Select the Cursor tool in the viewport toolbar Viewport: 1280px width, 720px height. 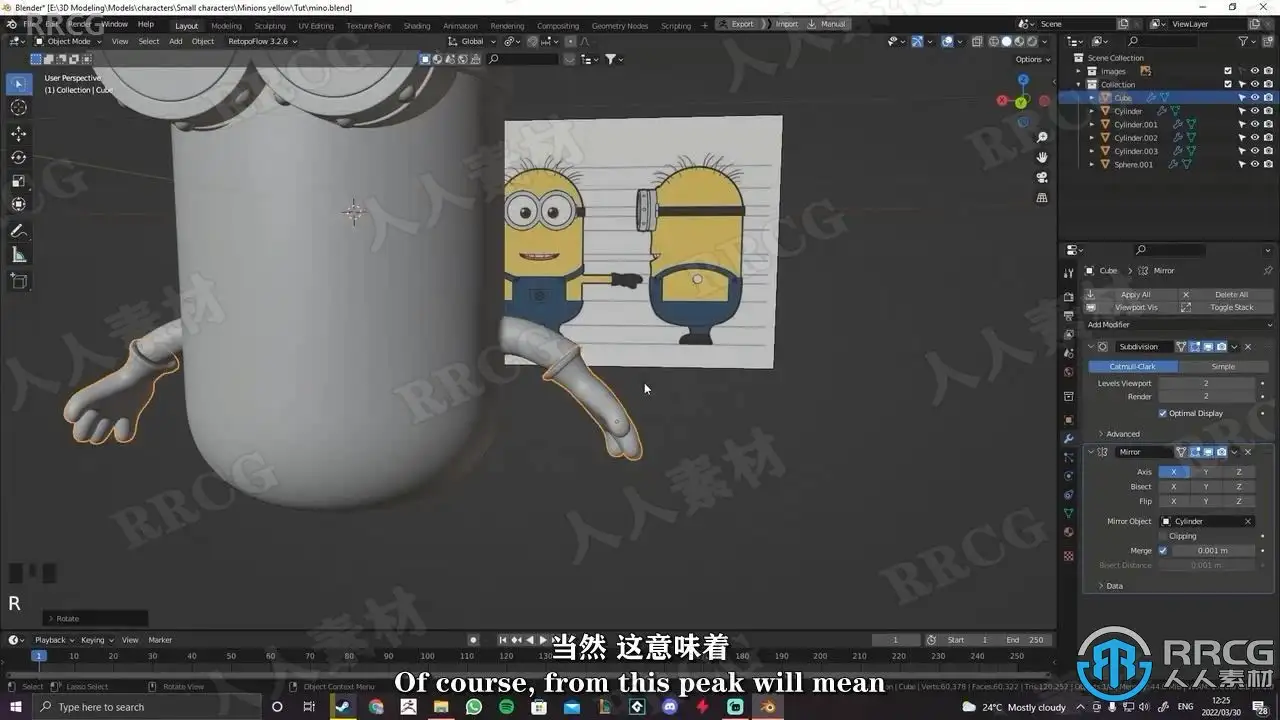click(19, 108)
